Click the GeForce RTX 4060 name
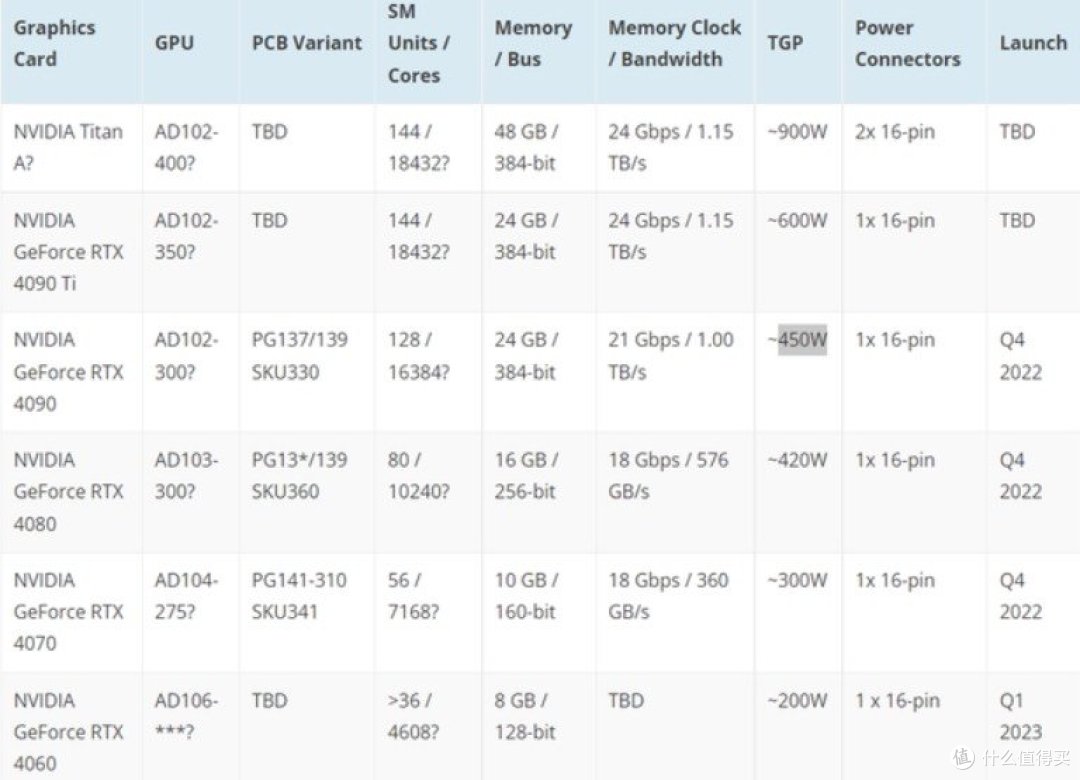This screenshot has height=780, width=1080. tap(68, 732)
